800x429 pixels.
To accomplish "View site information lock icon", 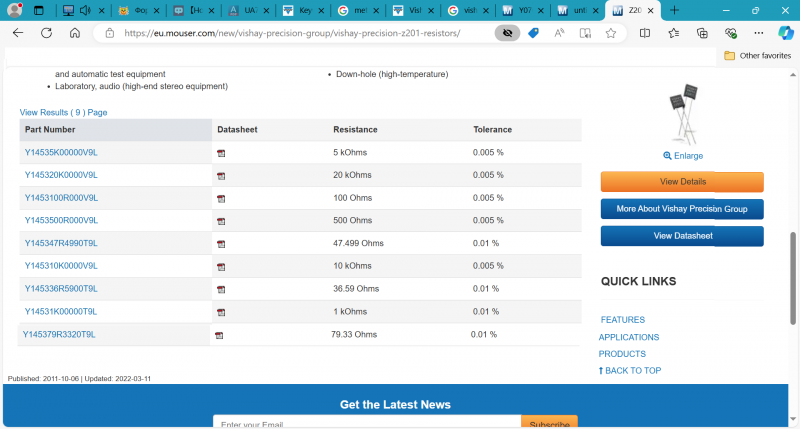I will coord(110,33).
